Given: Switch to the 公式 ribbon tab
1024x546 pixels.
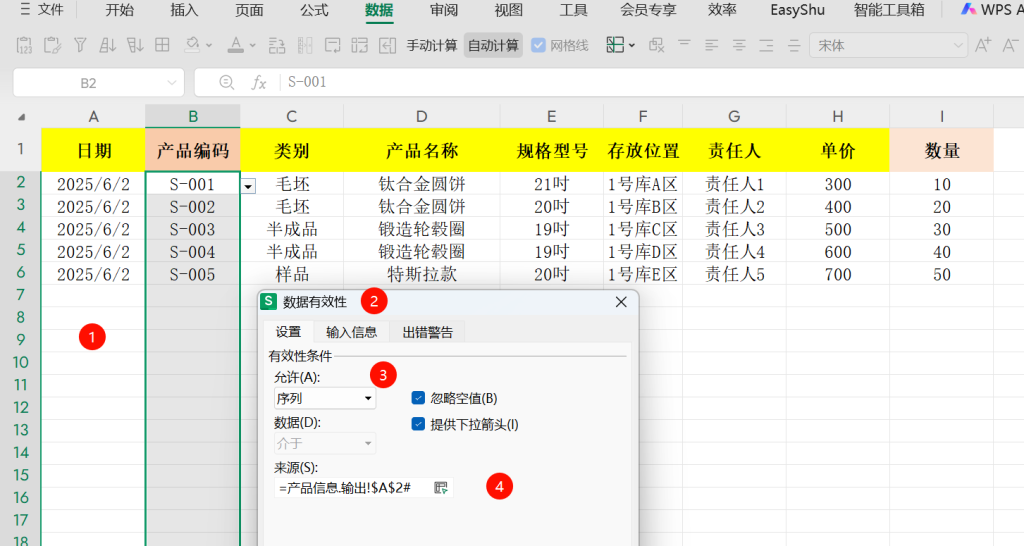Looking at the screenshot, I should (x=314, y=10).
